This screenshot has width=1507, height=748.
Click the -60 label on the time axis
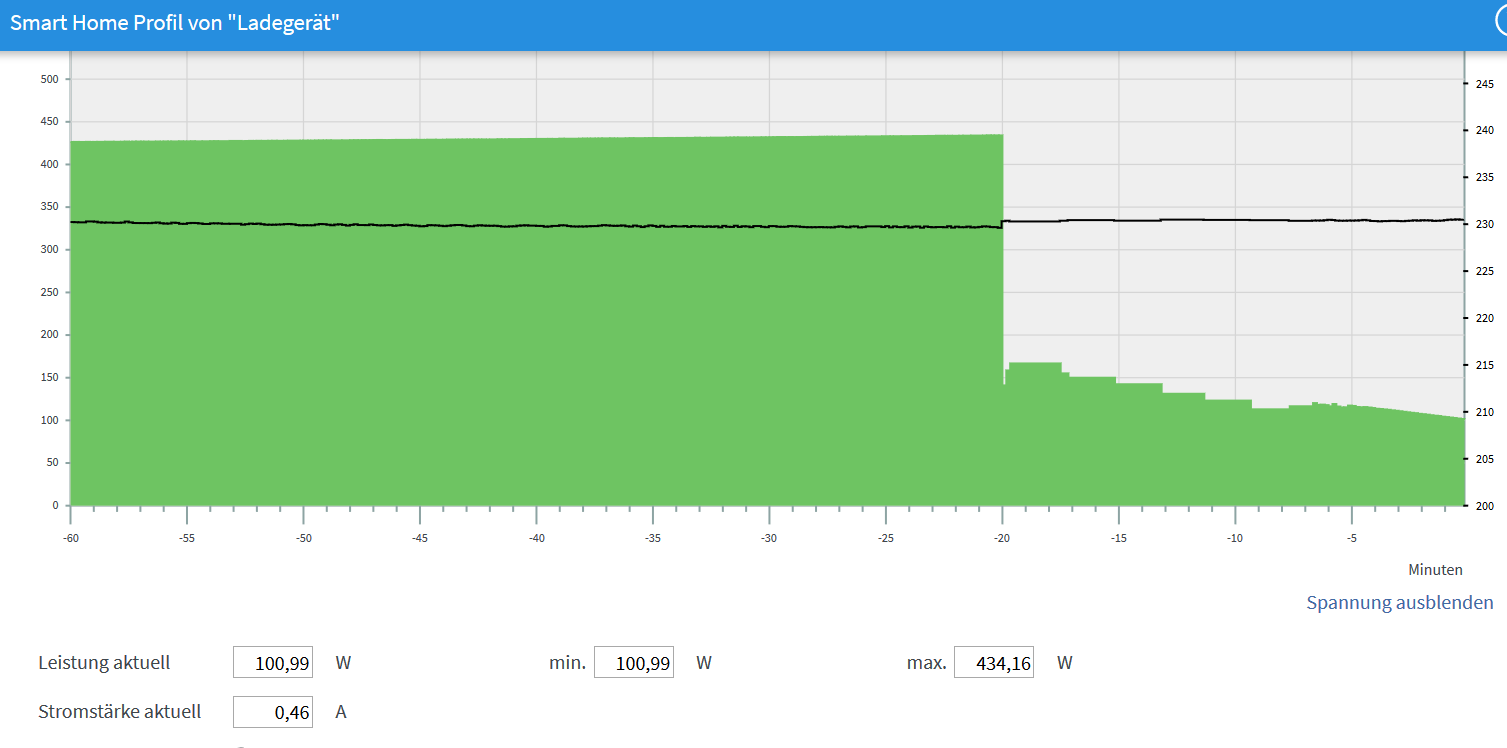pyautogui.click(x=70, y=538)
